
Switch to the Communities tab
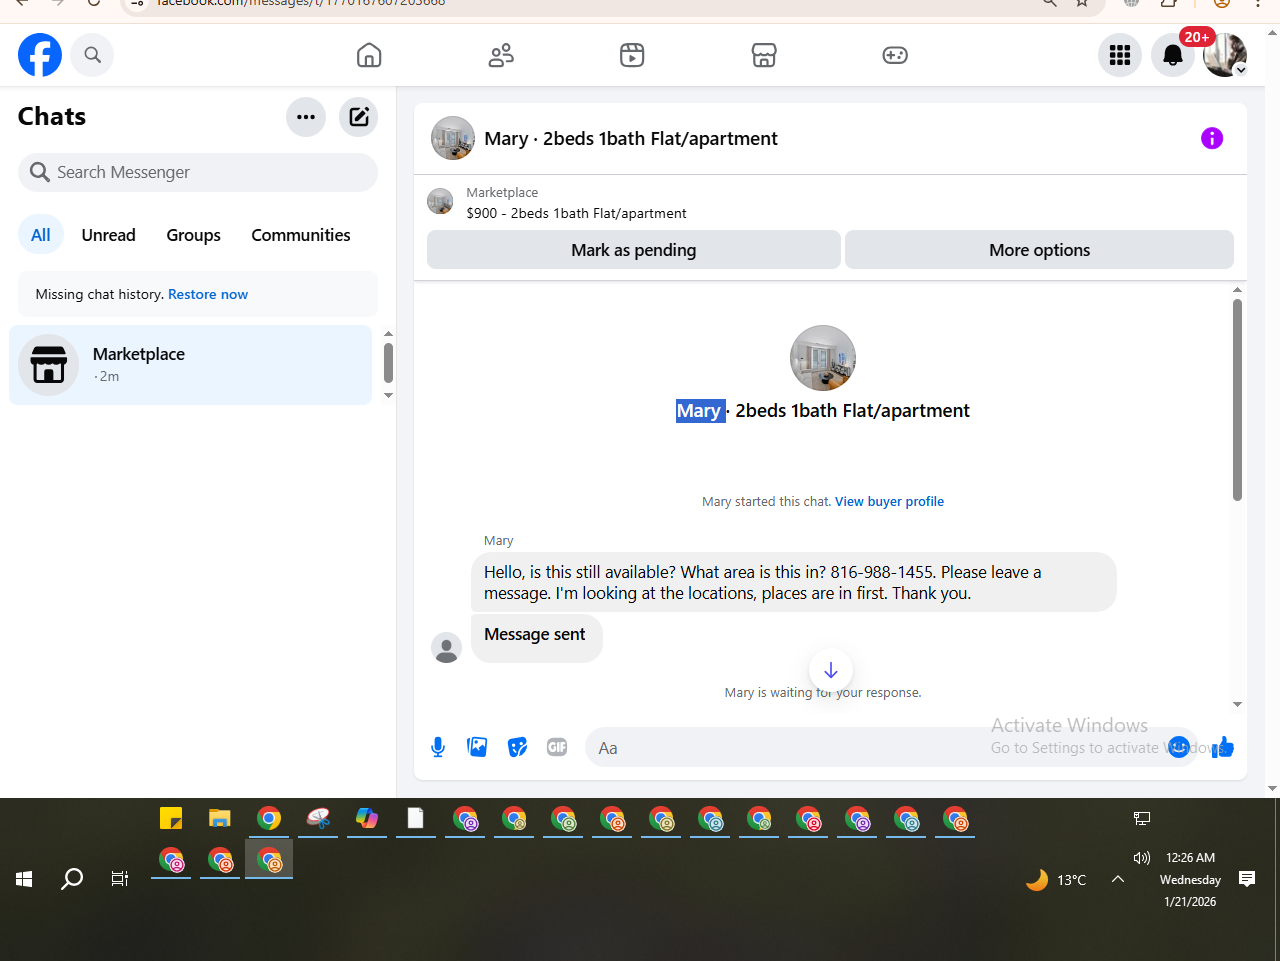pyautogui.click(x=301, y=235)
